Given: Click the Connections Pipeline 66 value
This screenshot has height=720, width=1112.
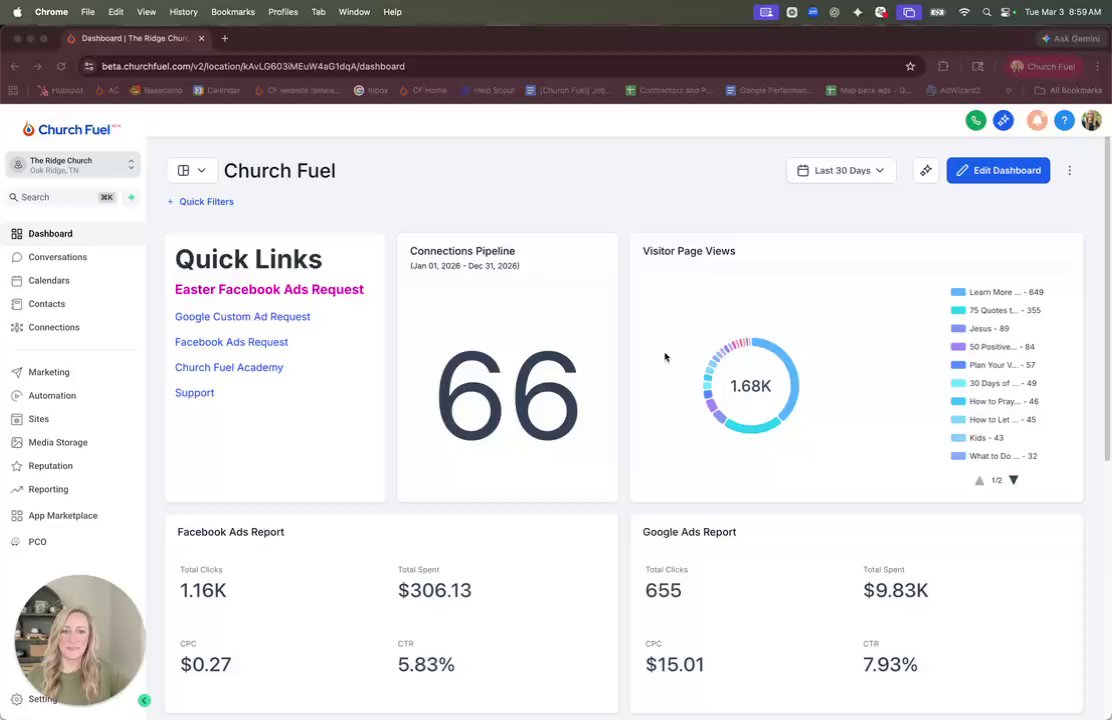Looking at the screenshot, I should tap(508, 395).
